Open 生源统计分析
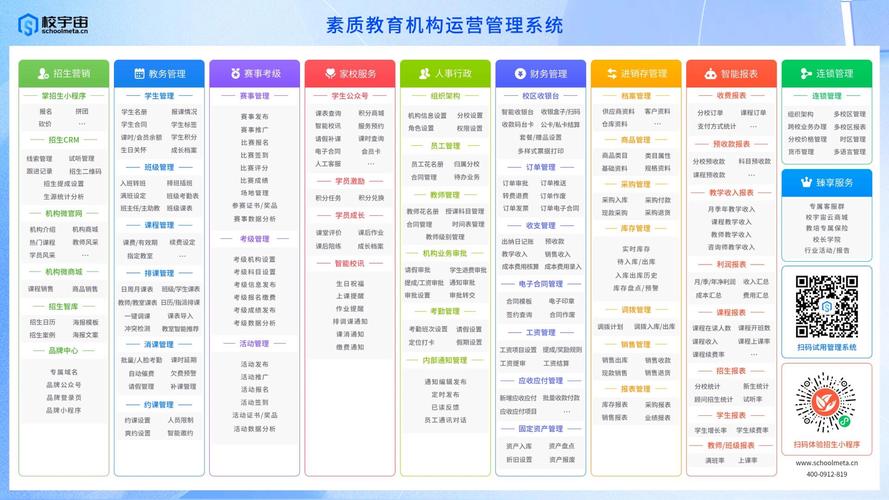 point(64,197)
